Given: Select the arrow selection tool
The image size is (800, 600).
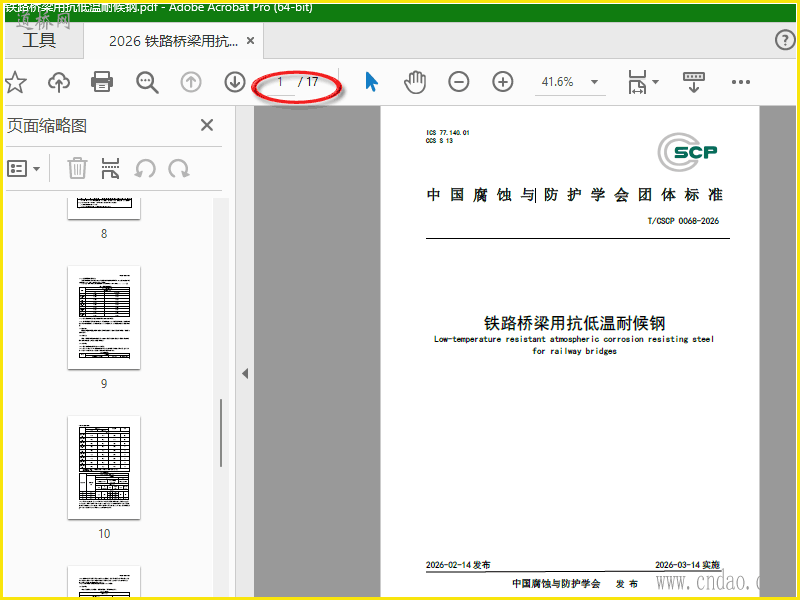Looking at the screenshot, I should point(371,82).
